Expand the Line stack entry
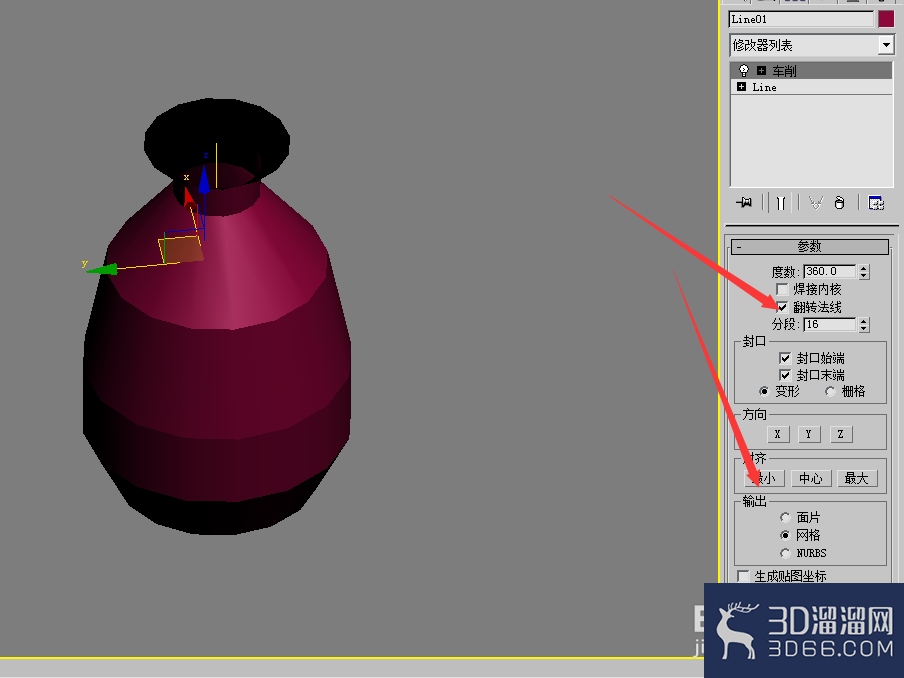 [741, 86]
